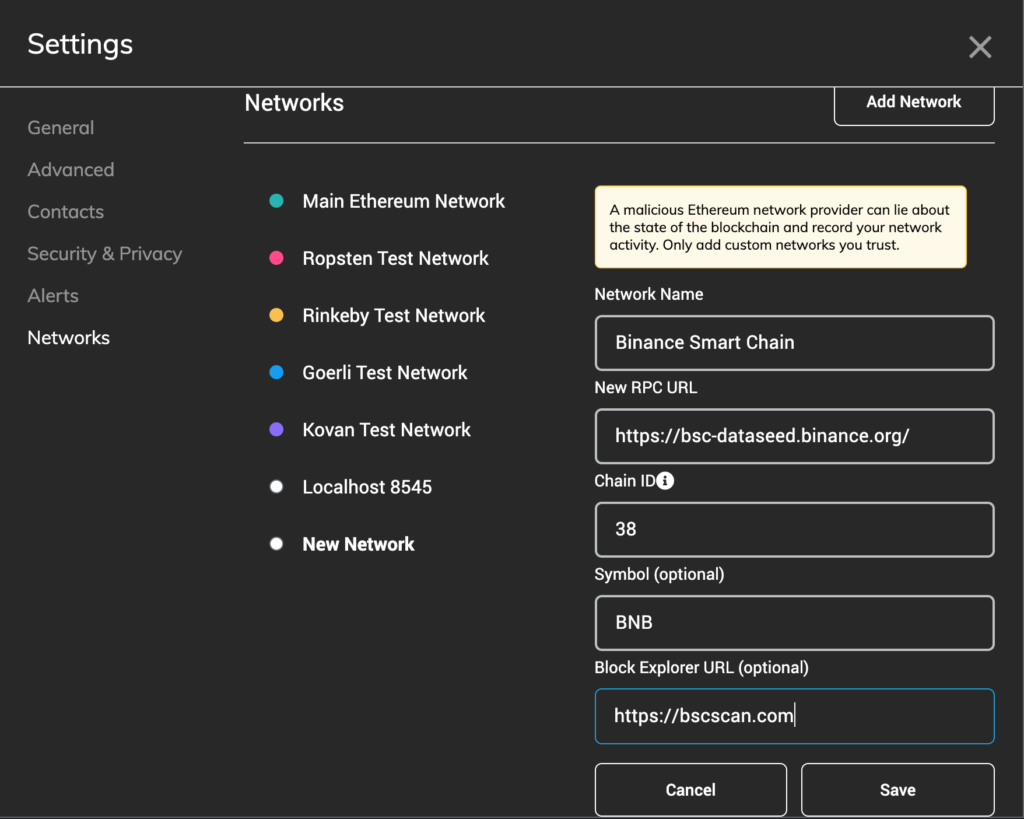Click the blue dot beside Goerli Test Network
This screenshot has height=819, width=1024.
pos(276,372)
